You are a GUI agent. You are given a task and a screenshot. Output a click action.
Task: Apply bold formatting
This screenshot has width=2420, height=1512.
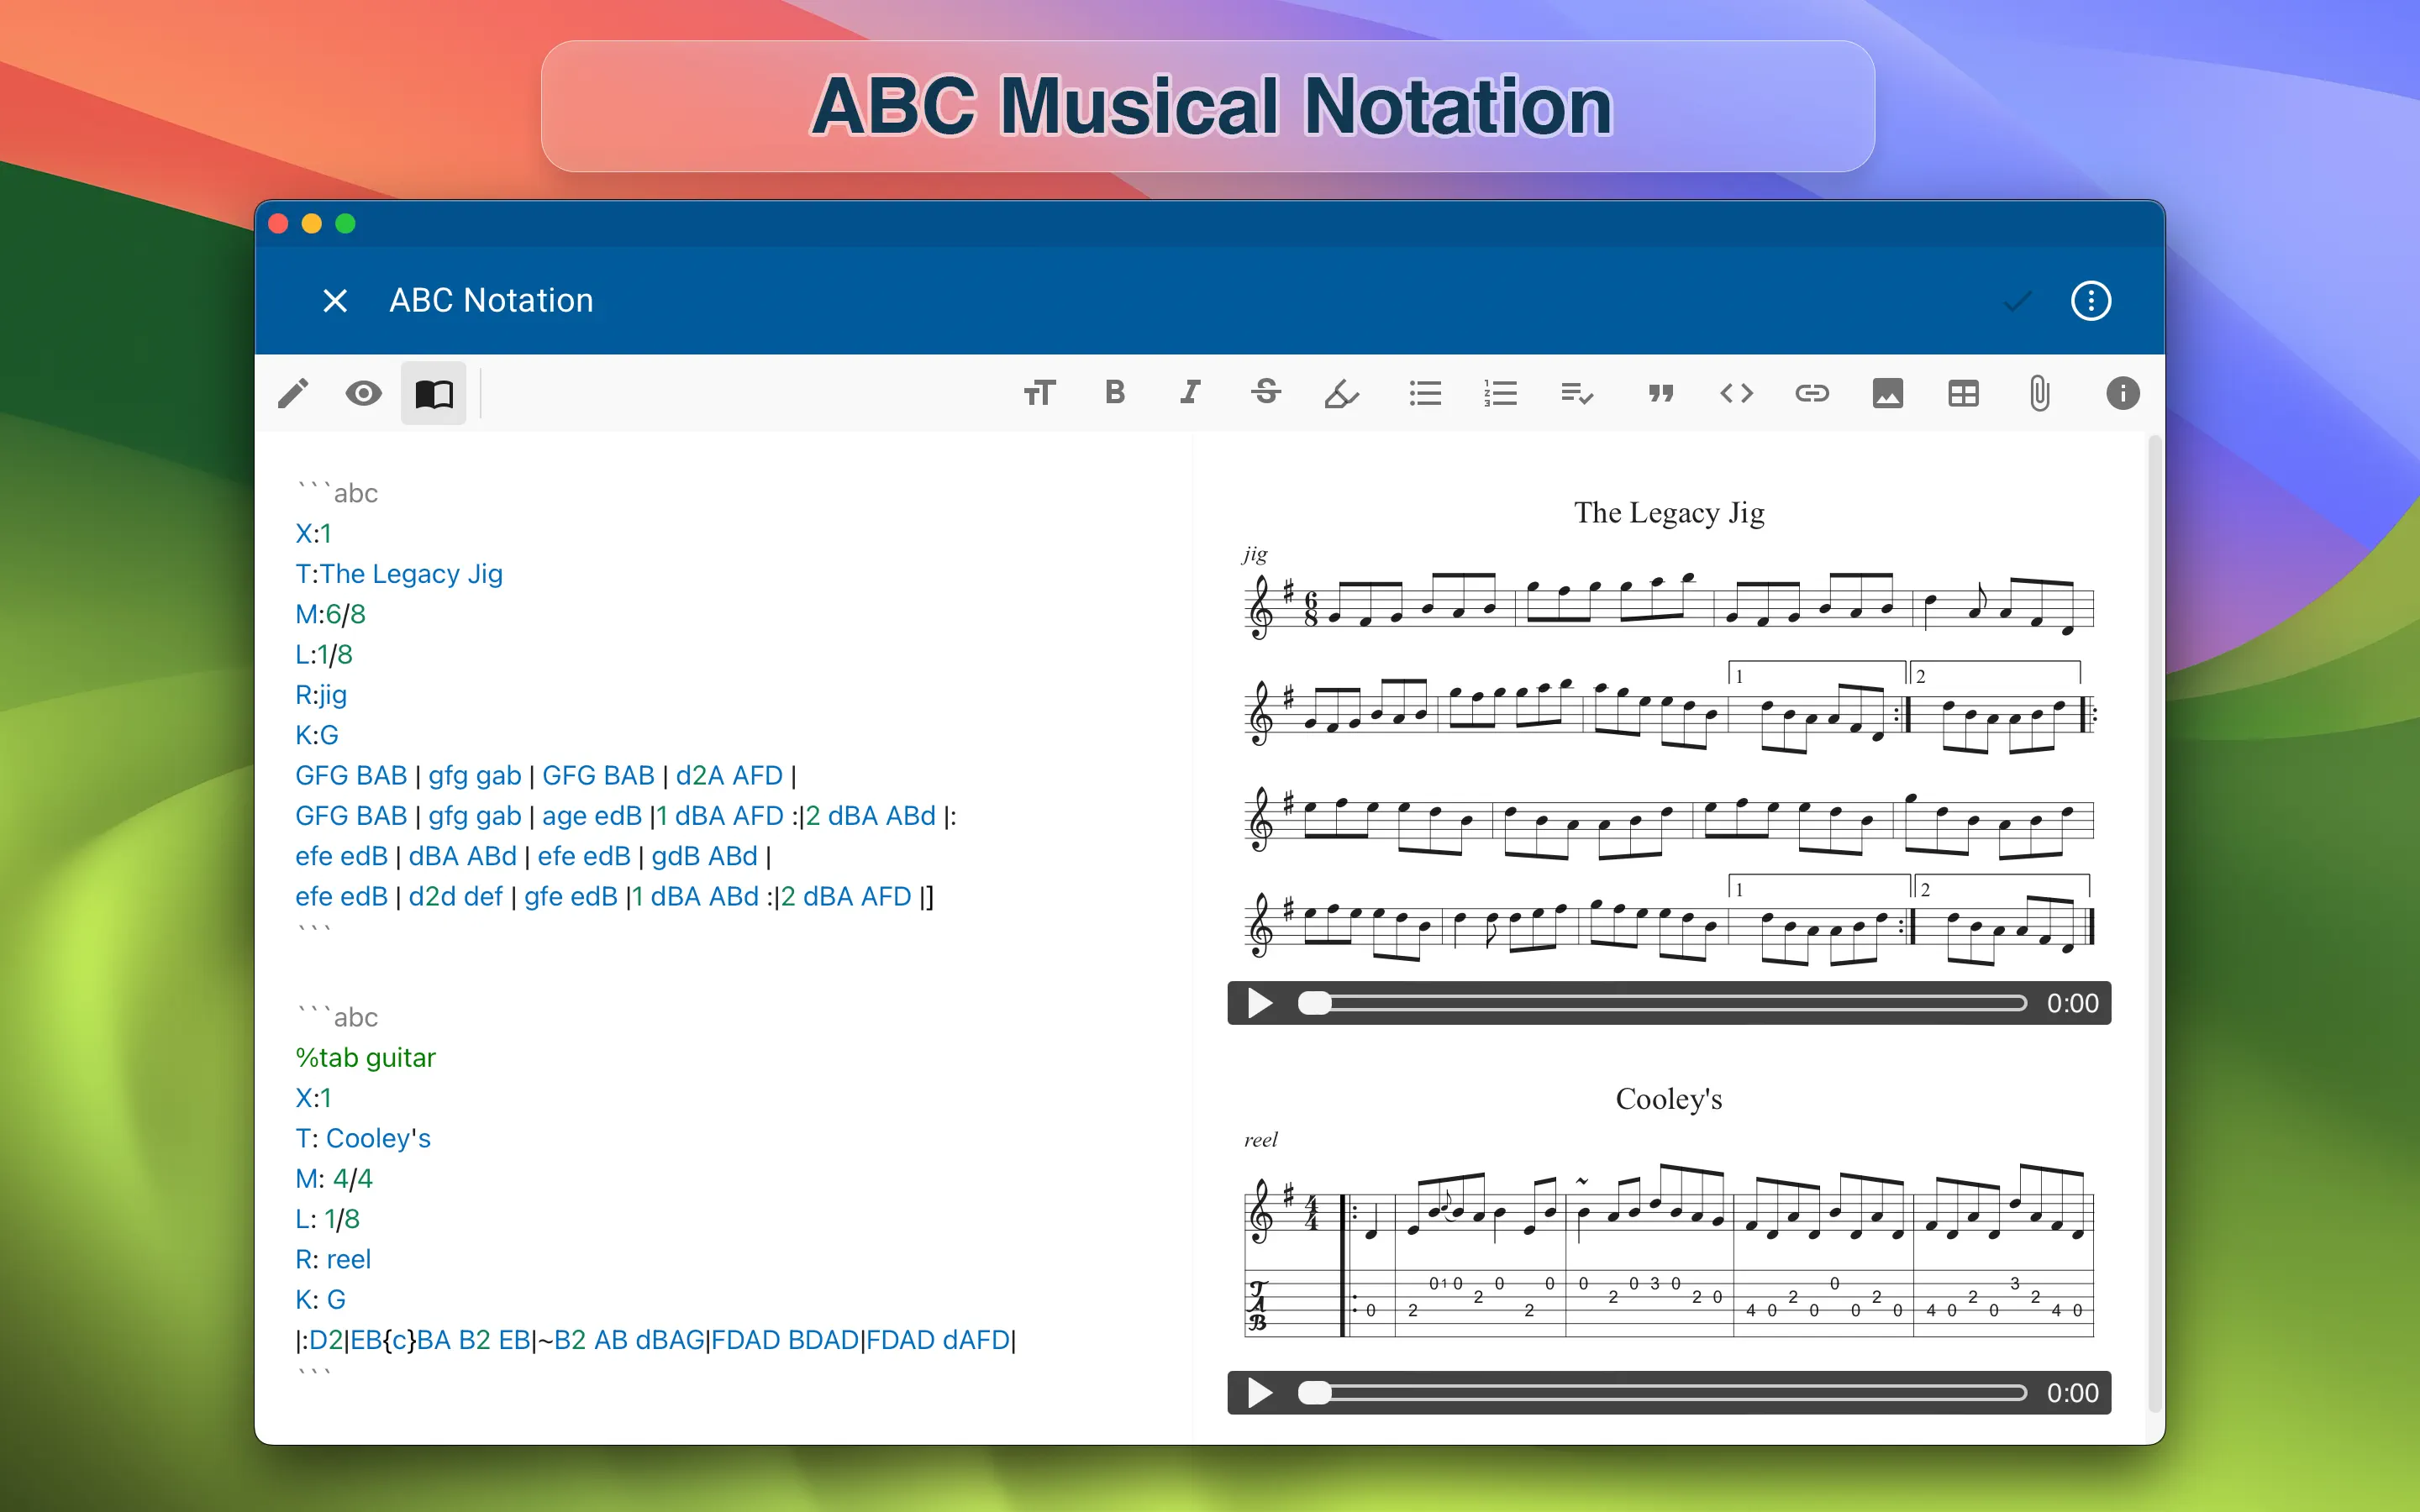pyautogui.click(x=1115, y=393)
